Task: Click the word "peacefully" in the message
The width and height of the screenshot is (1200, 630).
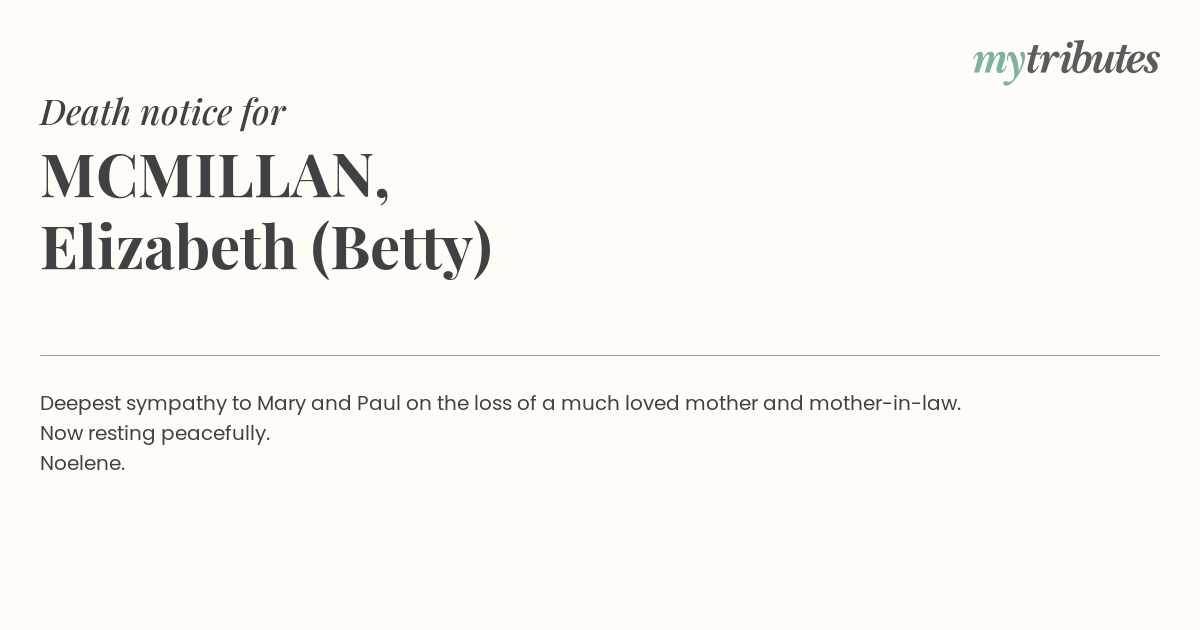Action: click(x=212, y=434)
